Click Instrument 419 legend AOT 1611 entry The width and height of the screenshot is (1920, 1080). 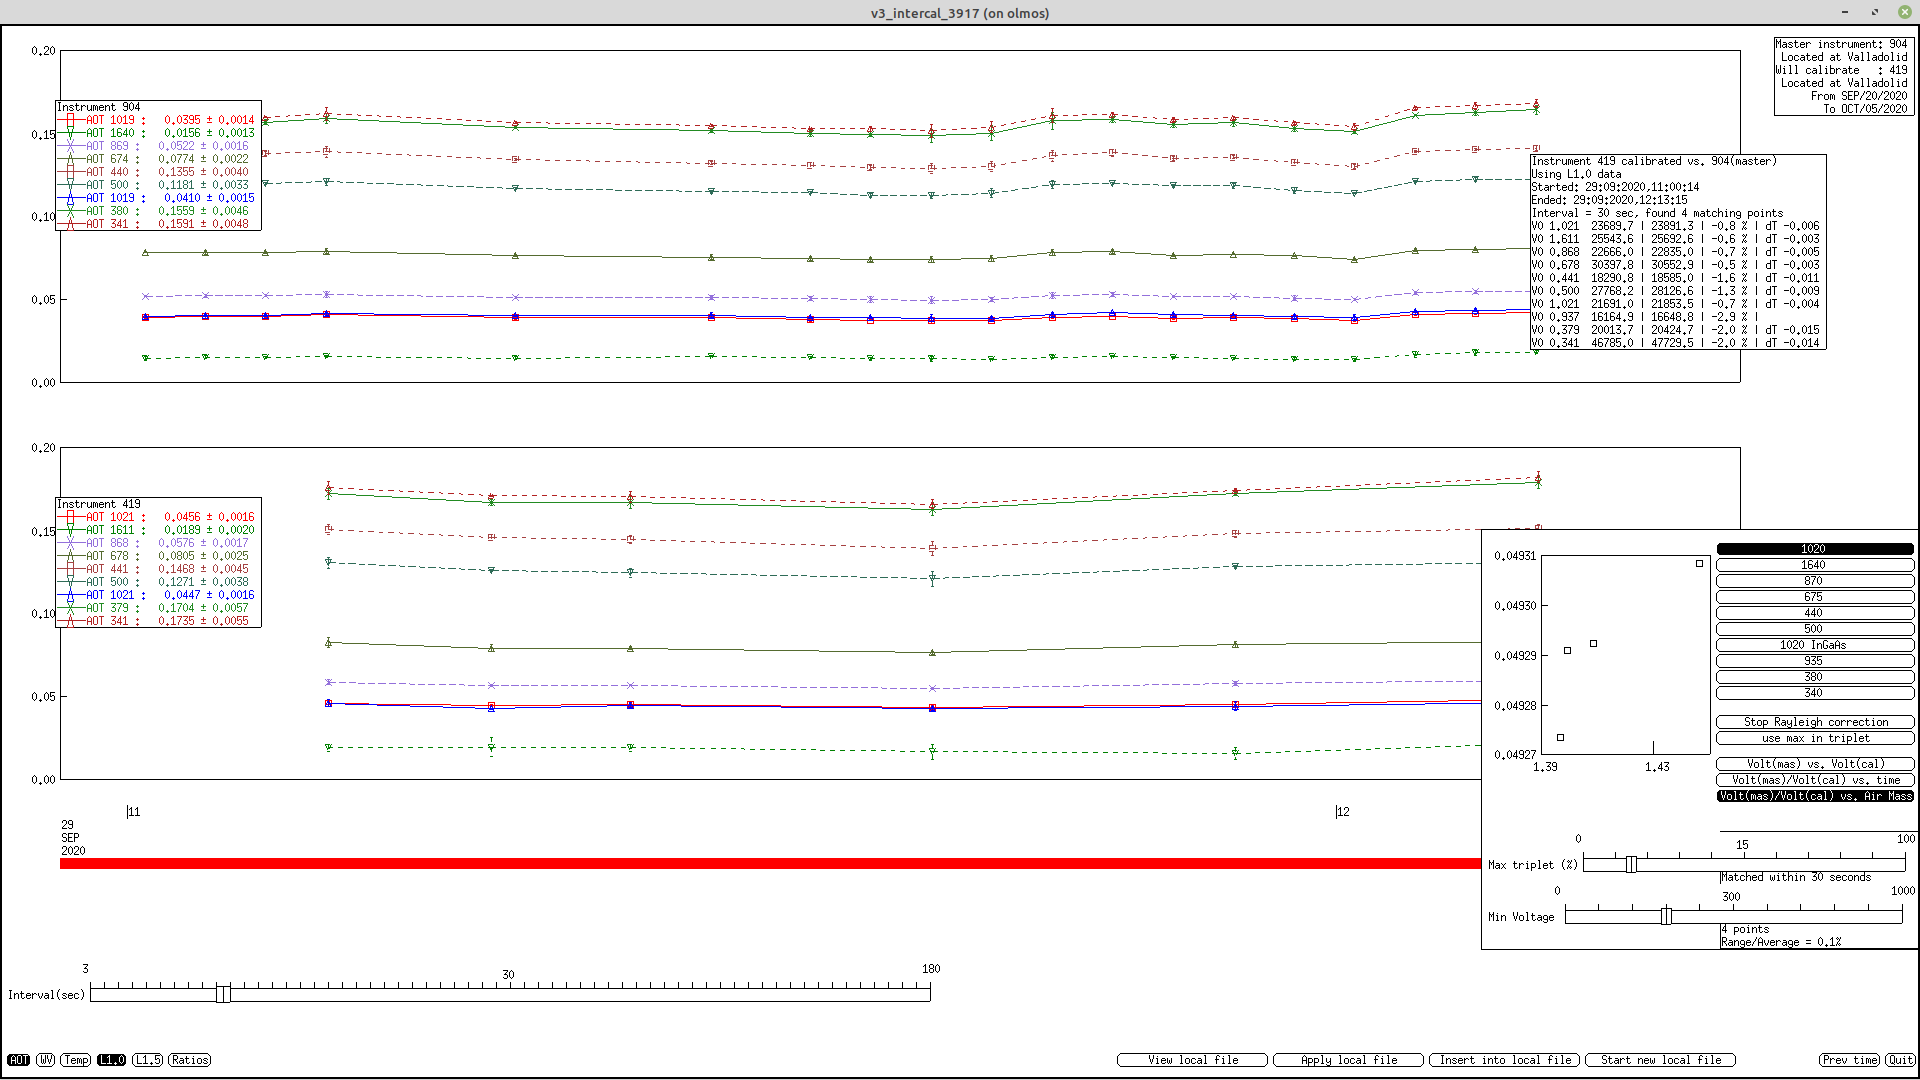(158, 530)
